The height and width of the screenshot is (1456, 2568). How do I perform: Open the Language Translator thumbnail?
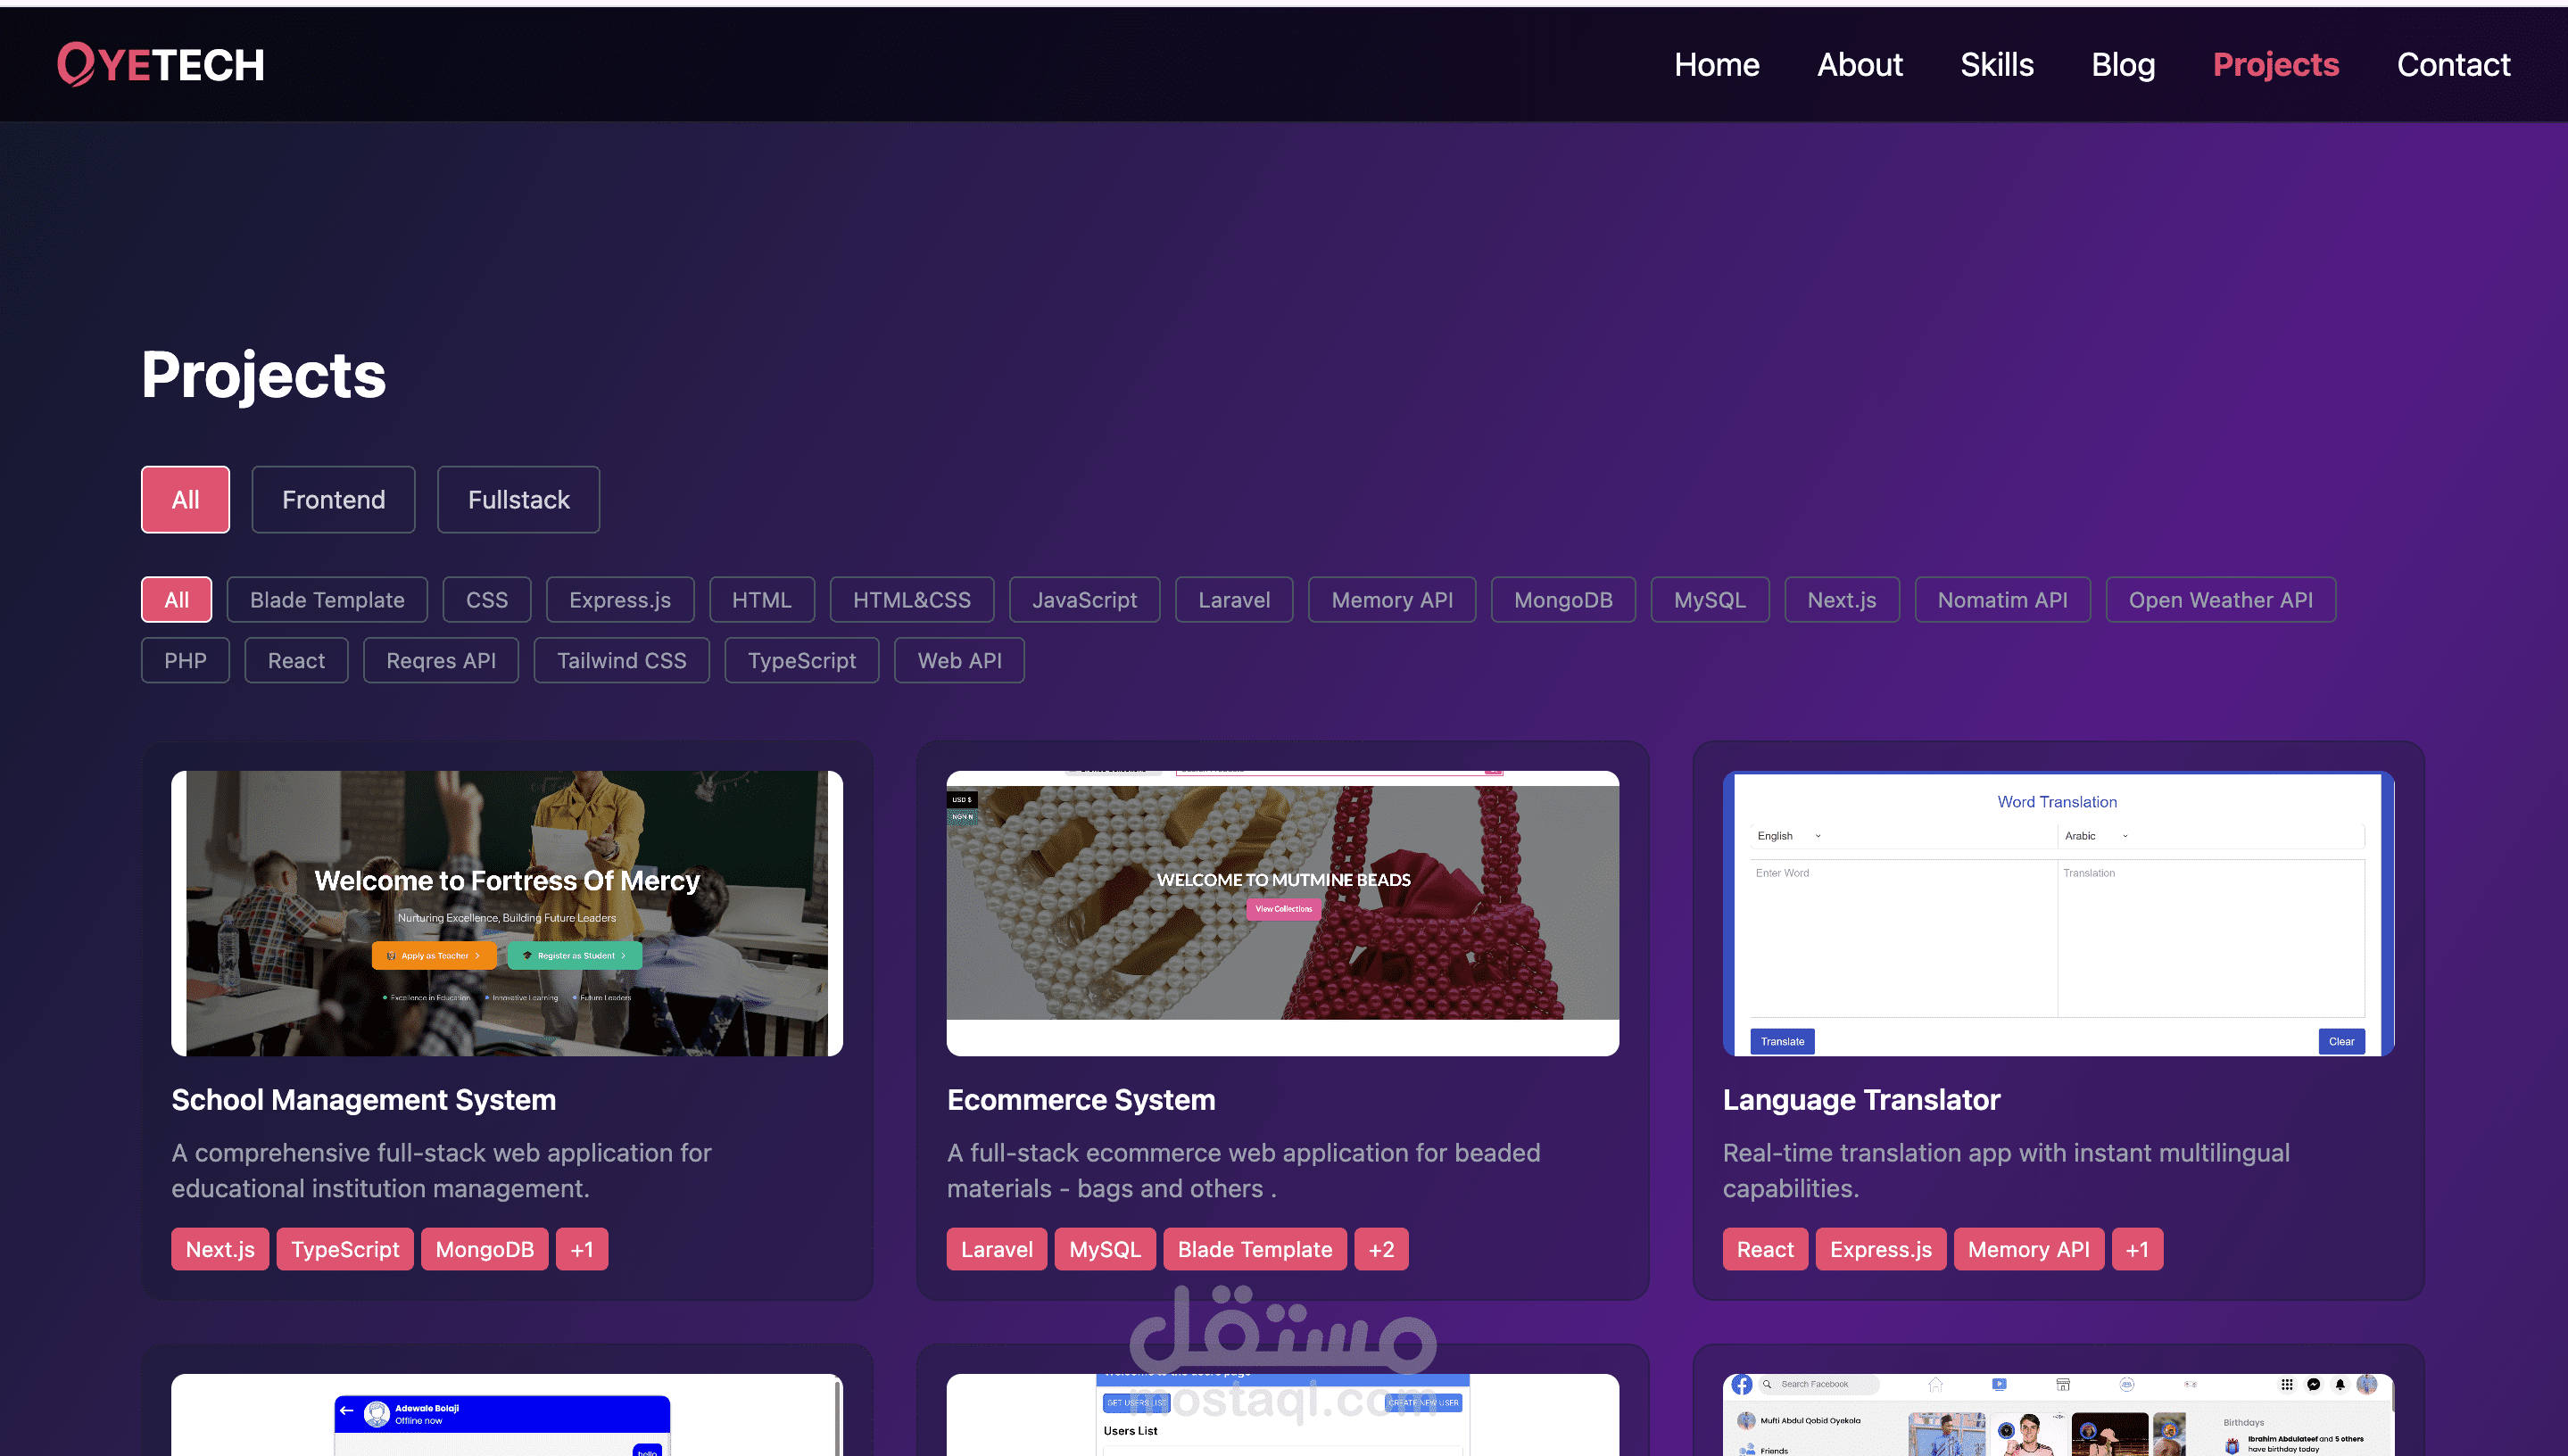(2058, 913)
